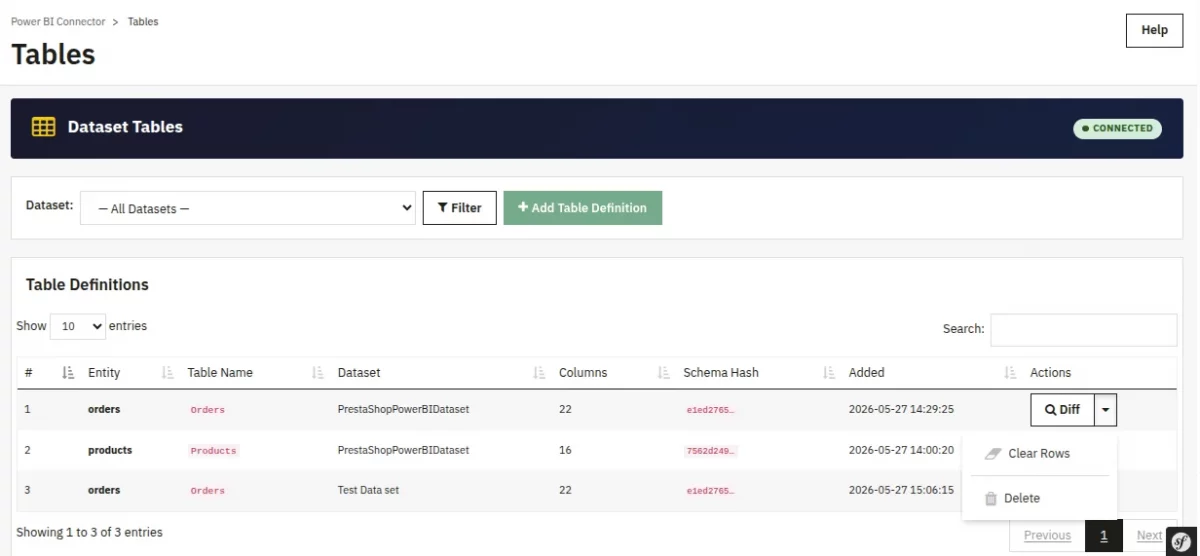This screenshot has height=556, width=1200.
Task: Click the Products table name tag
Action: 213,451
